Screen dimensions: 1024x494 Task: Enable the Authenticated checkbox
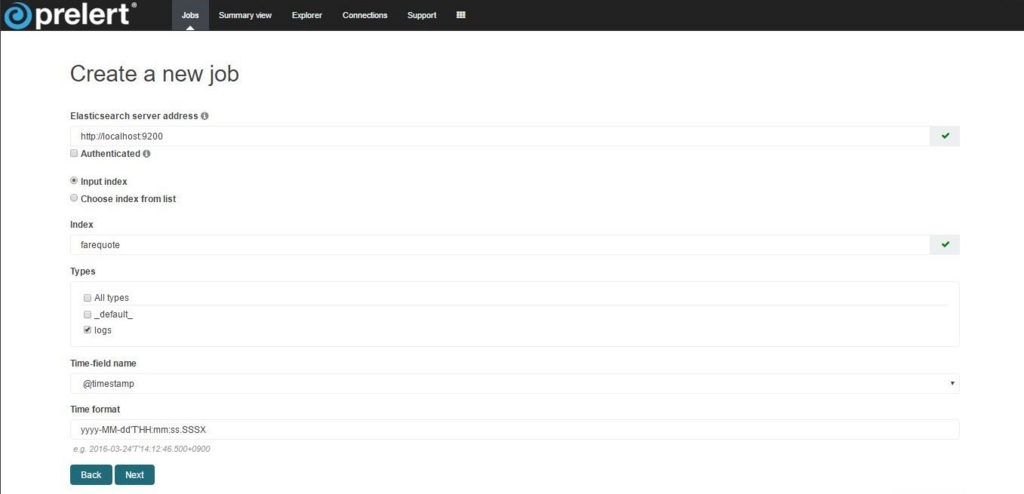[74, 154]
